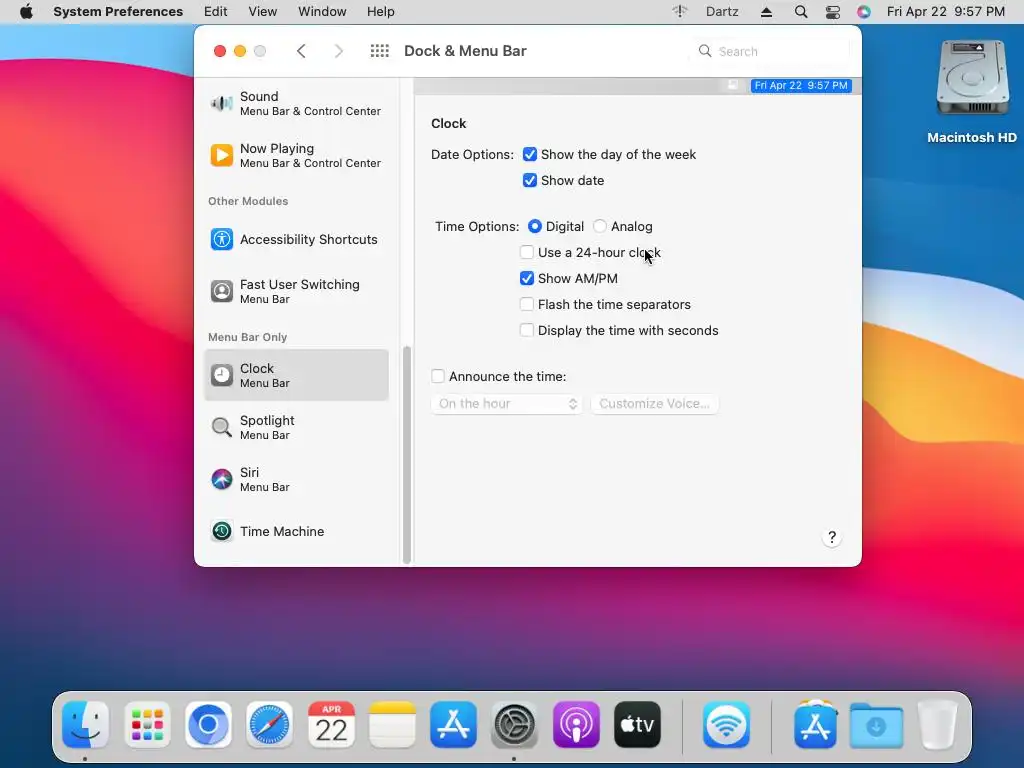Viewport: 1024px width, 768px height.
Task: Open Accessibility Shortcuts module
Action: point(296,239)
